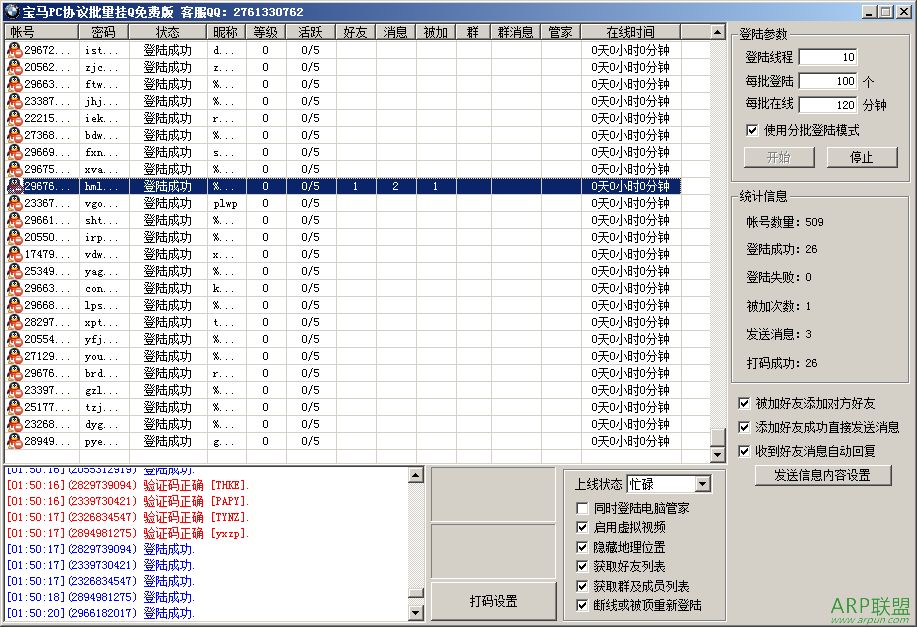Click the 打码成功: 26 statistic
The width and height of the screenshot is (917, 627).
tap(781, 363)
